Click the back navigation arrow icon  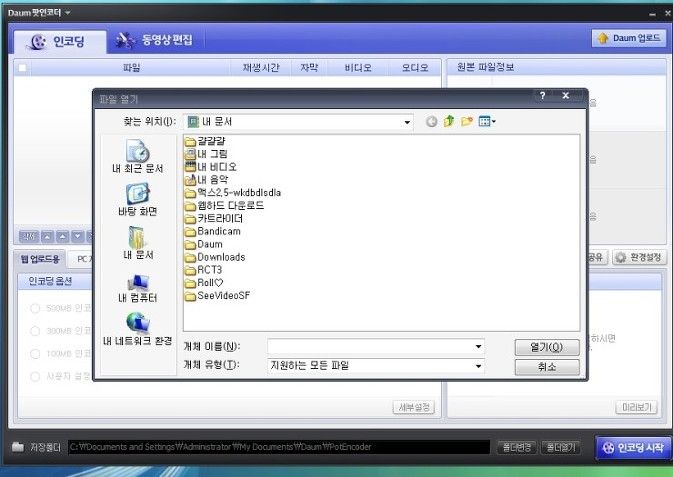pos(431,122)
